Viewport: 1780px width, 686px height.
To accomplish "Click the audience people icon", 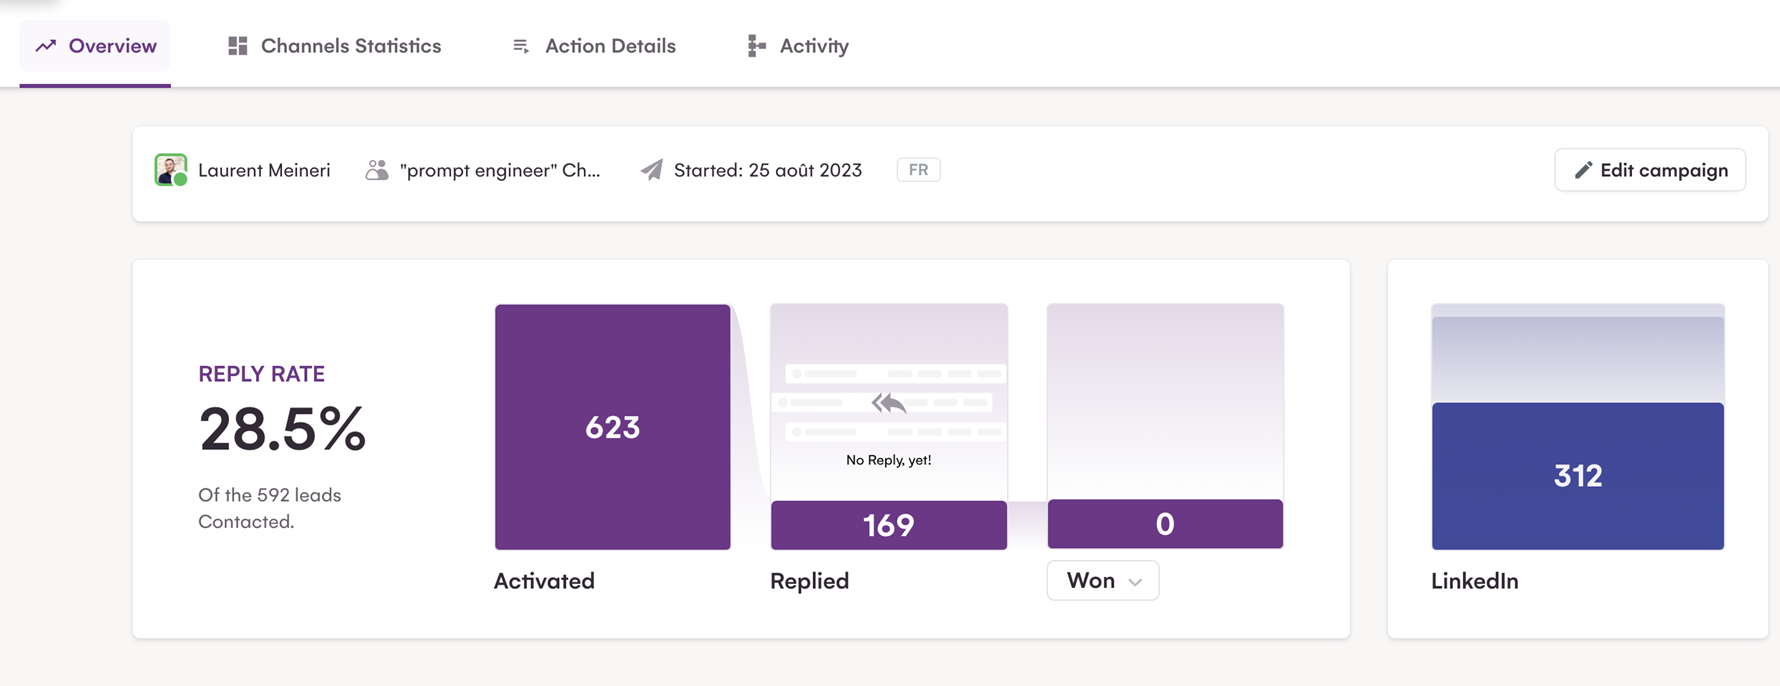I will coord(376,170).
